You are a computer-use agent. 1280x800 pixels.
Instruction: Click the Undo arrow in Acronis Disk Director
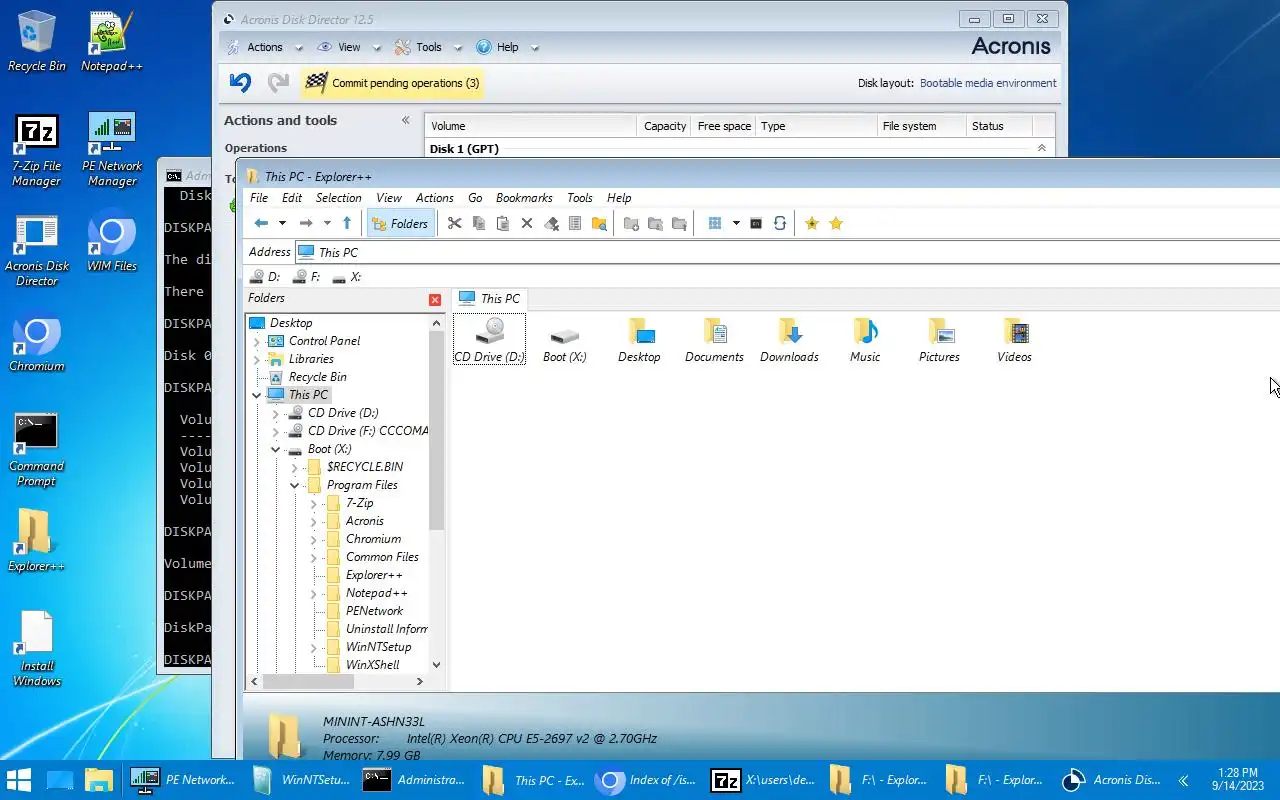[240, 83]
